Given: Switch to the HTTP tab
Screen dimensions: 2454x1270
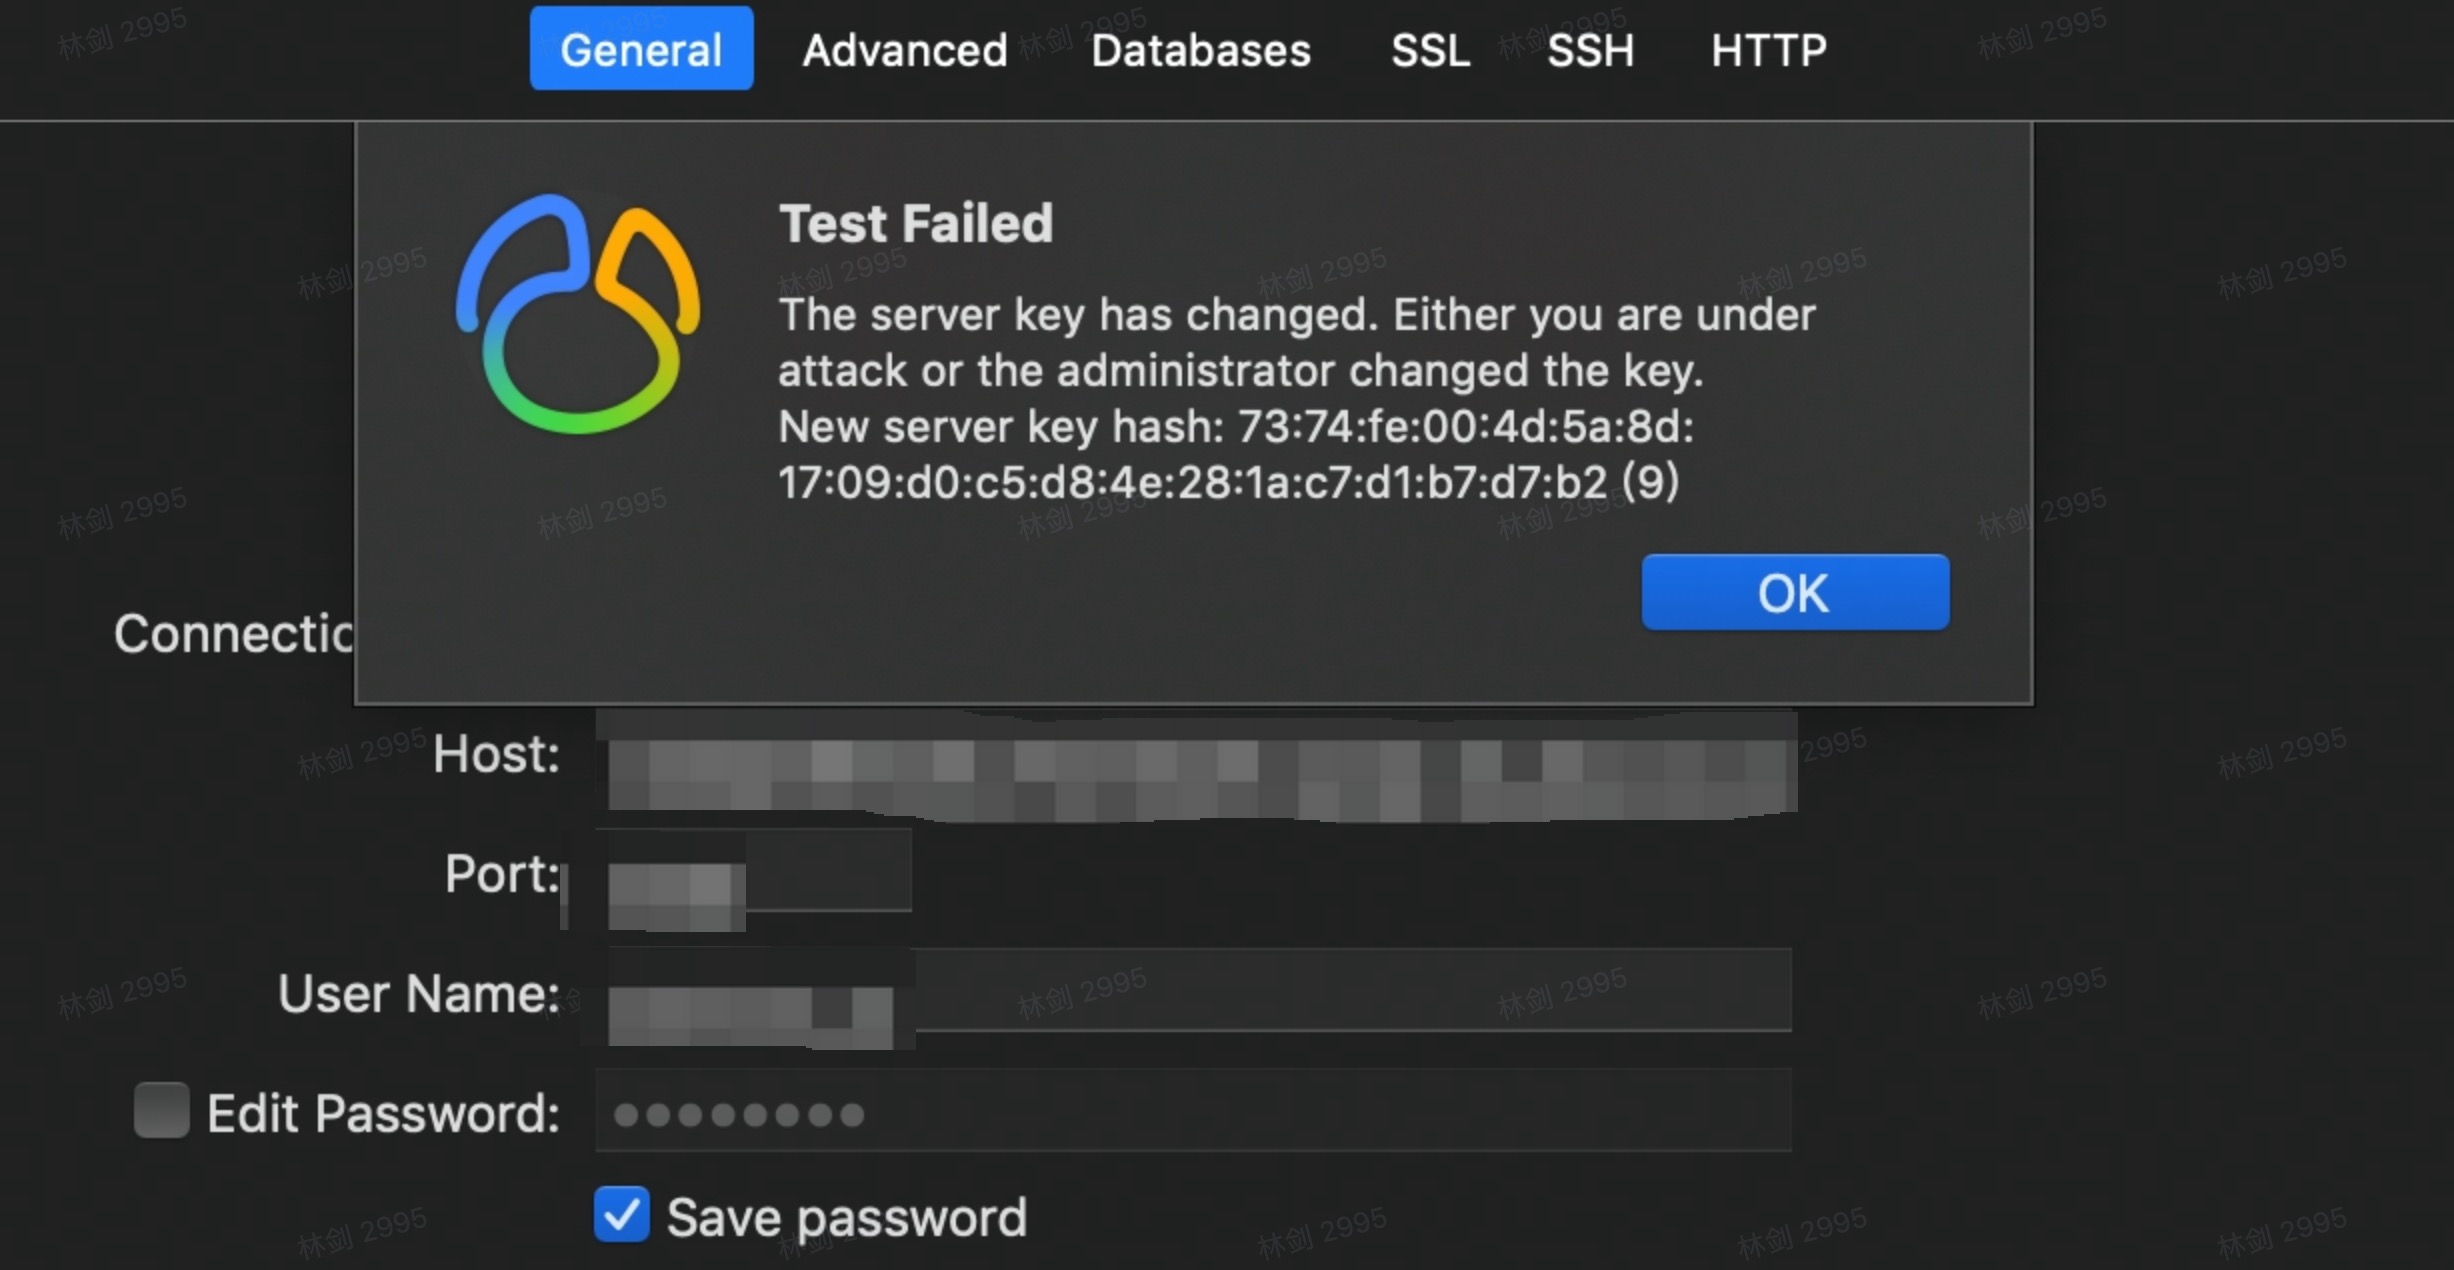Looking at the screenshot, I should pyautogui.click(x=1768, y=50).
